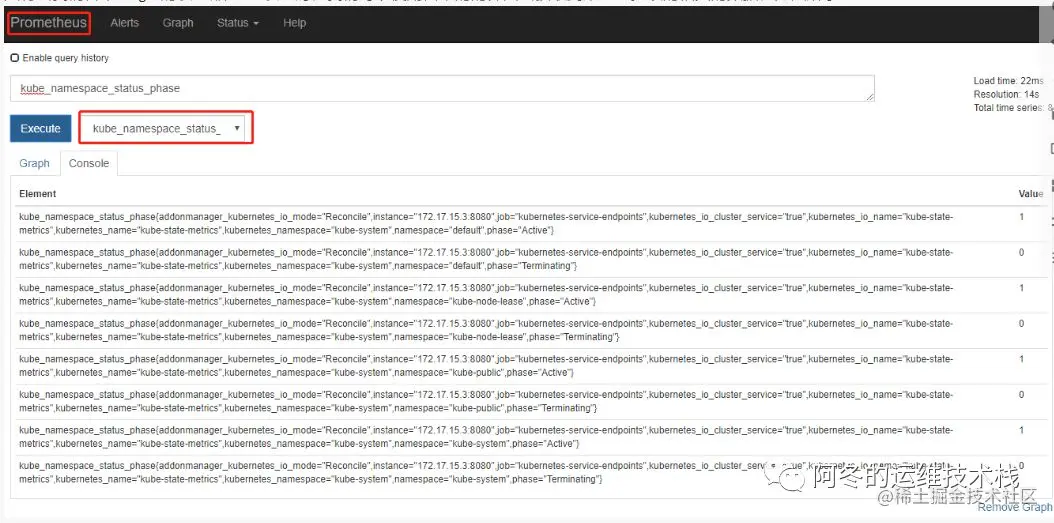
Task: Click the Remove Graph link
Action: tap(1015, 508)
